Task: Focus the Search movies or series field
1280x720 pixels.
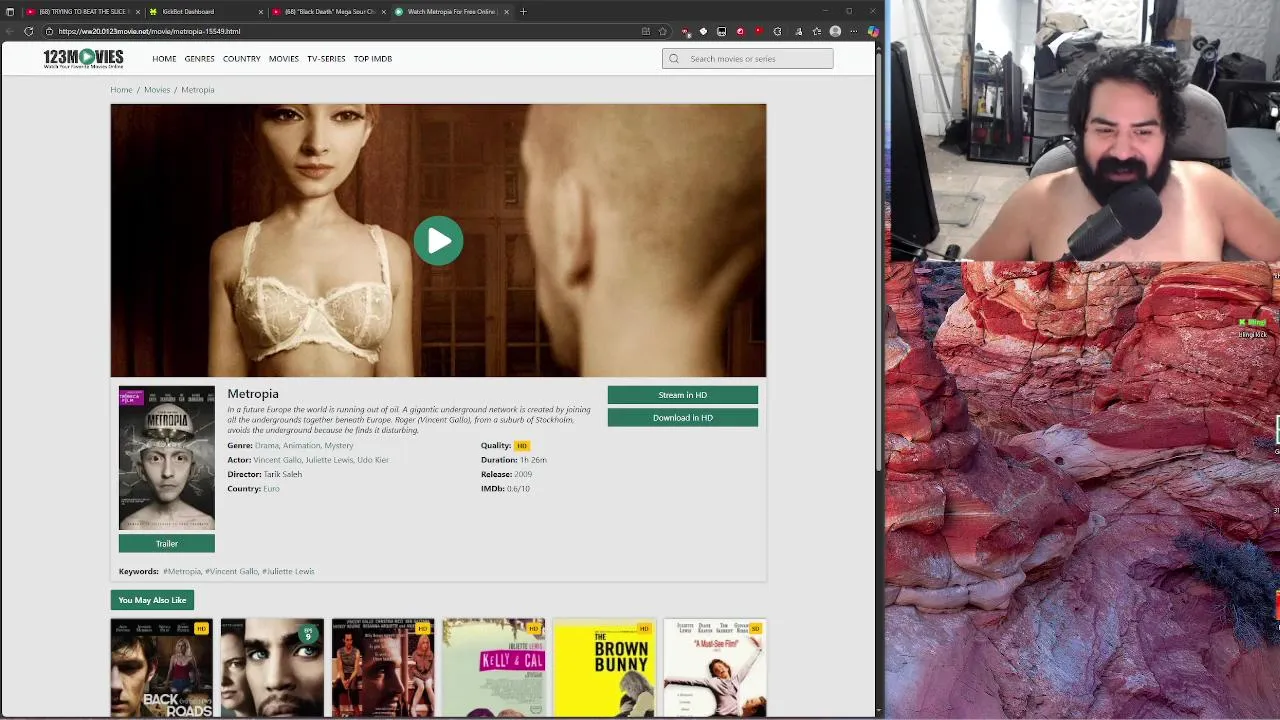Action: [x=747, y=59]
